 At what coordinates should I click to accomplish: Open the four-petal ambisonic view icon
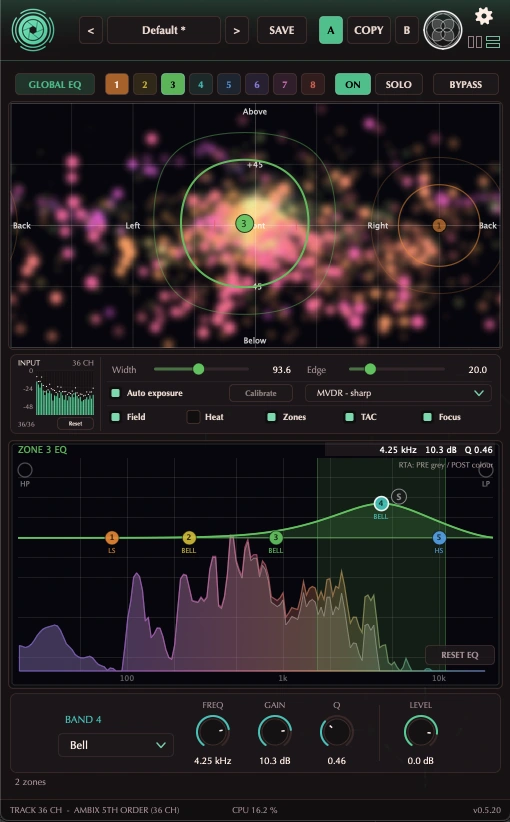tap(443, 30)
